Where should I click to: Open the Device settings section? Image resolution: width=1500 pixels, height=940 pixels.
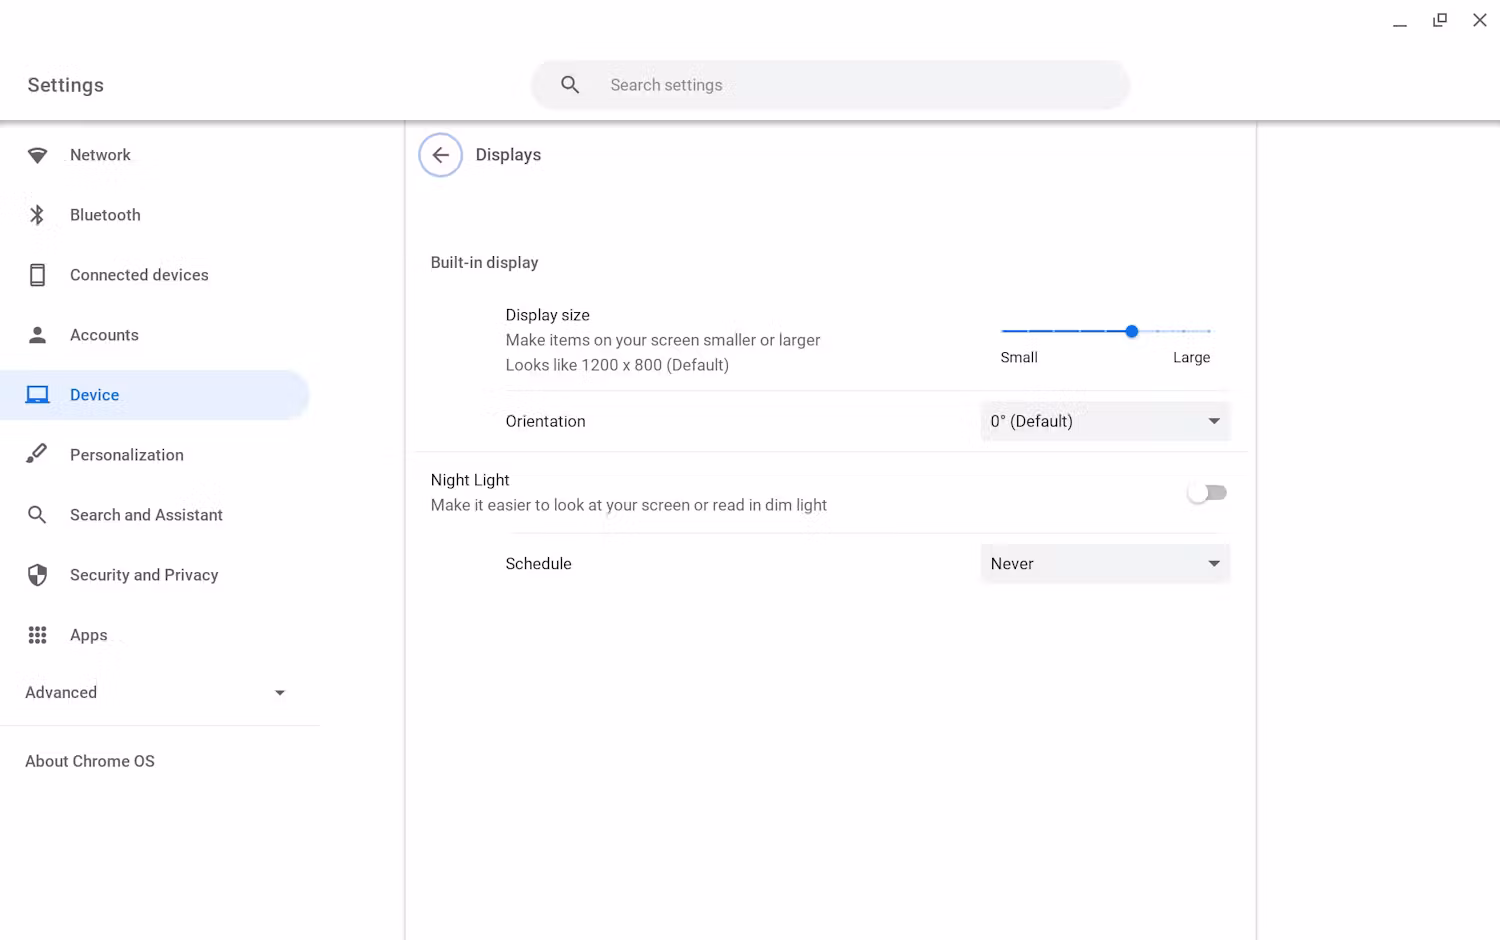pyautogui.click(x=94, y=394)
